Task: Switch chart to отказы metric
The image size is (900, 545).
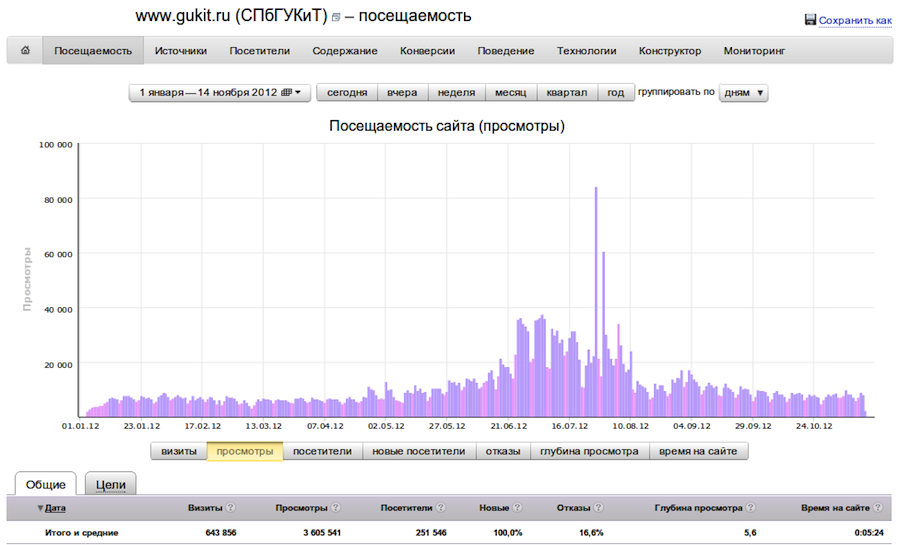Action: (x=503, y=452)
